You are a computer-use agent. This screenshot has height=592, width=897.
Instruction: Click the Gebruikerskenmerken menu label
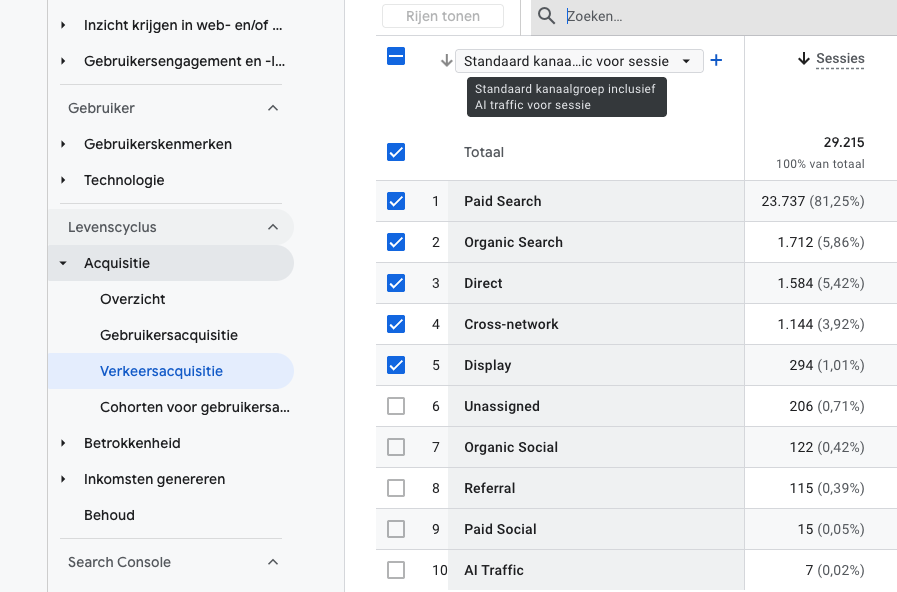(158, 144)
